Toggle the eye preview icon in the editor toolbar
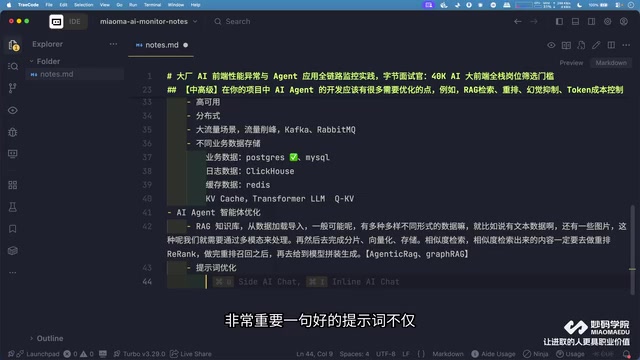The height and width of the screenshot is (360, 640). coord(551,45)
